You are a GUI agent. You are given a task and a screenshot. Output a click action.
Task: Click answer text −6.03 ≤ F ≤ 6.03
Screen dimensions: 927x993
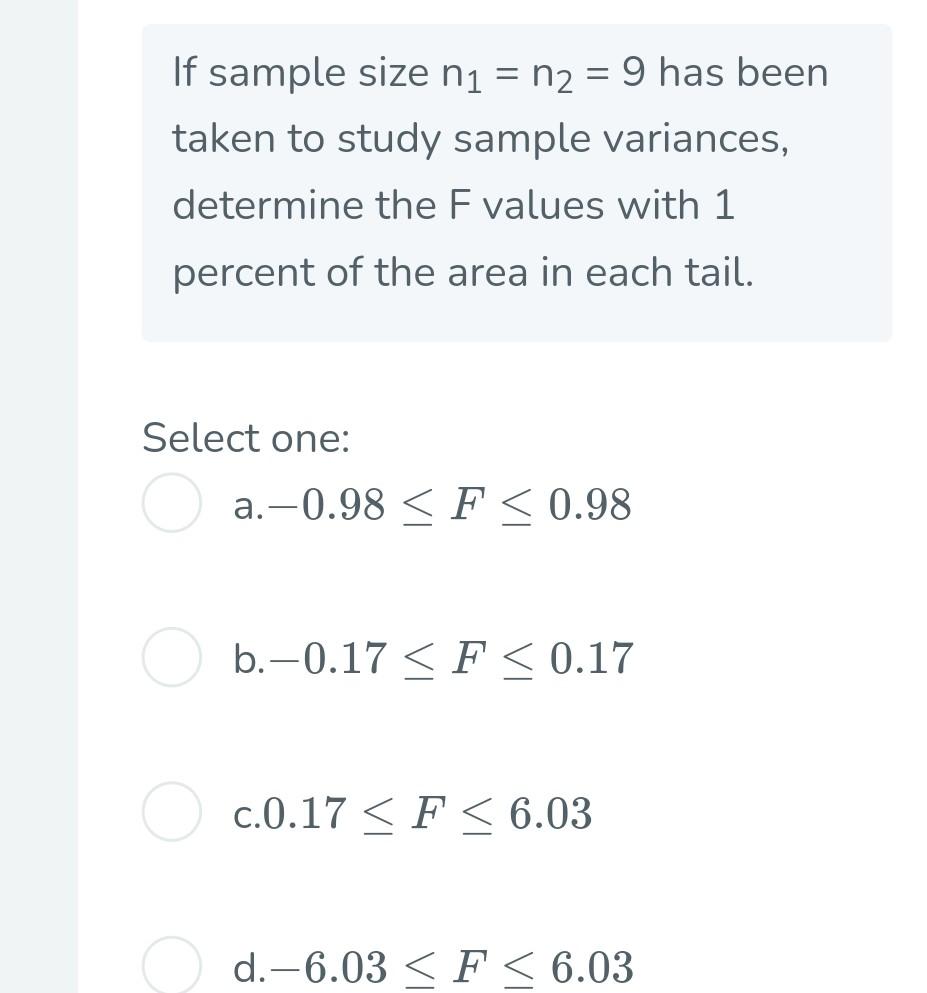[451, 967]
